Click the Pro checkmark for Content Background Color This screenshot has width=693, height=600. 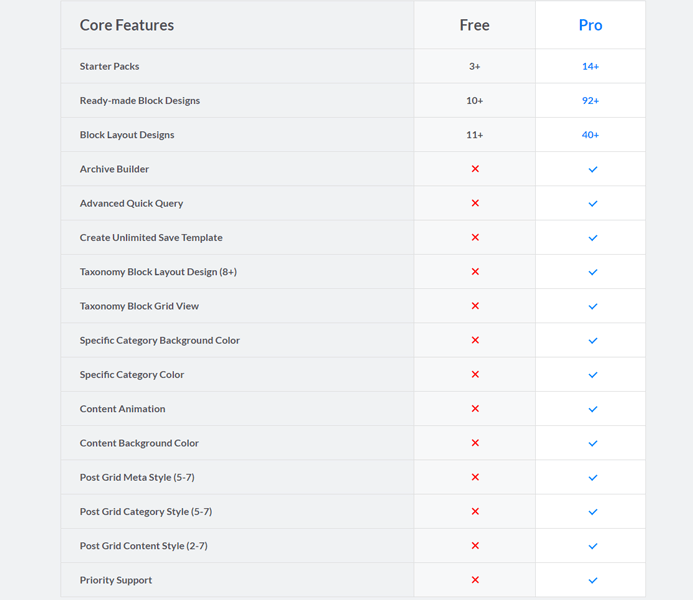point(592,443)
